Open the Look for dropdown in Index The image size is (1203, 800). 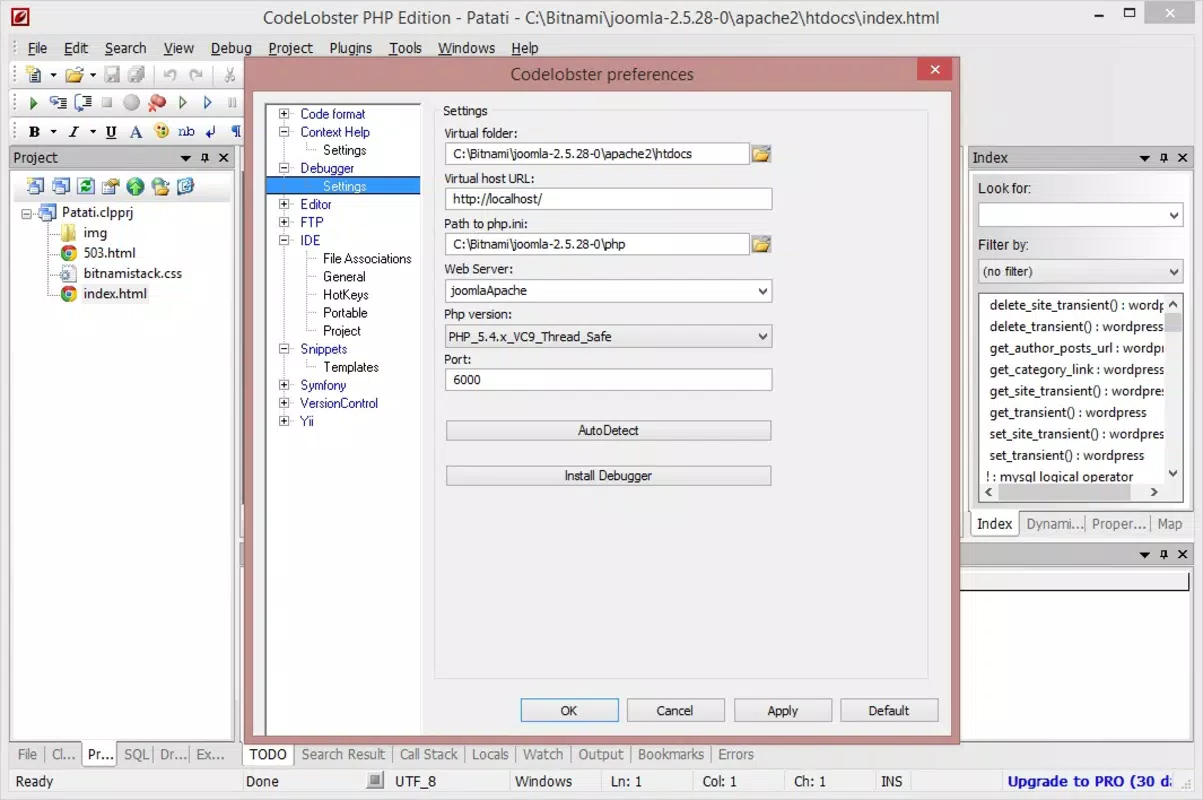point(1174,215)
